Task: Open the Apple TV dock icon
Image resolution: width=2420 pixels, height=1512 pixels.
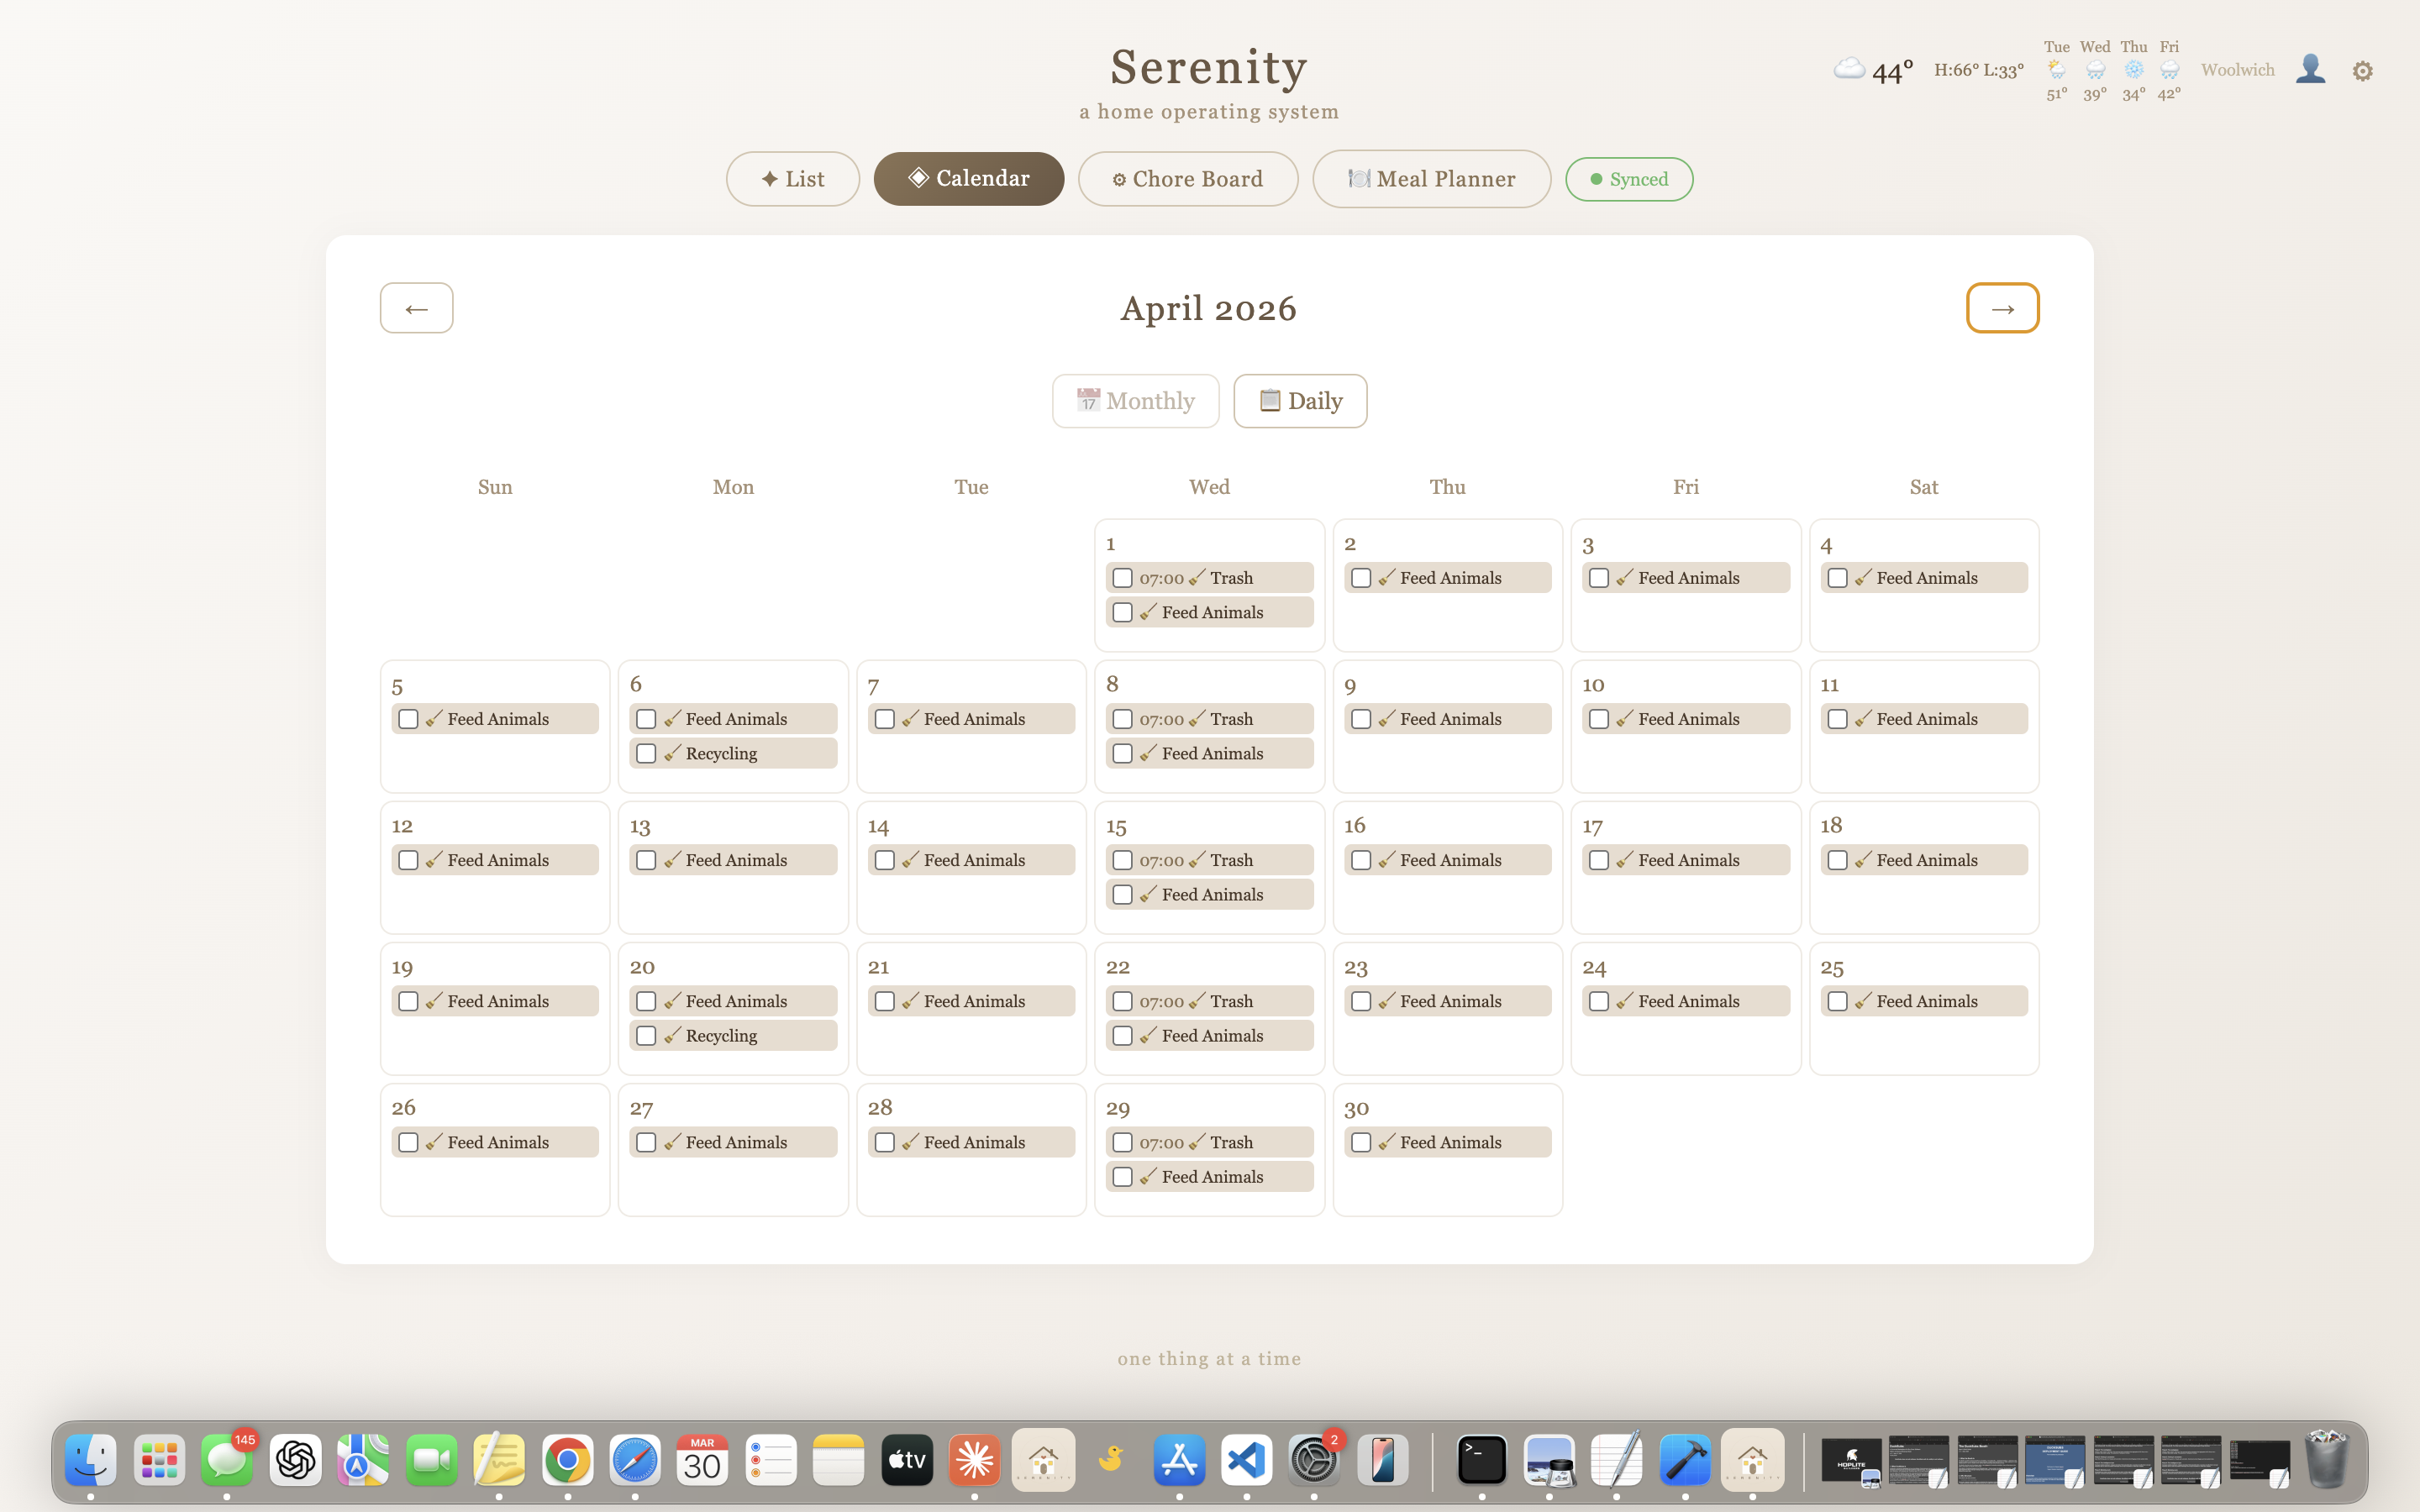Action: (907, 1460)
